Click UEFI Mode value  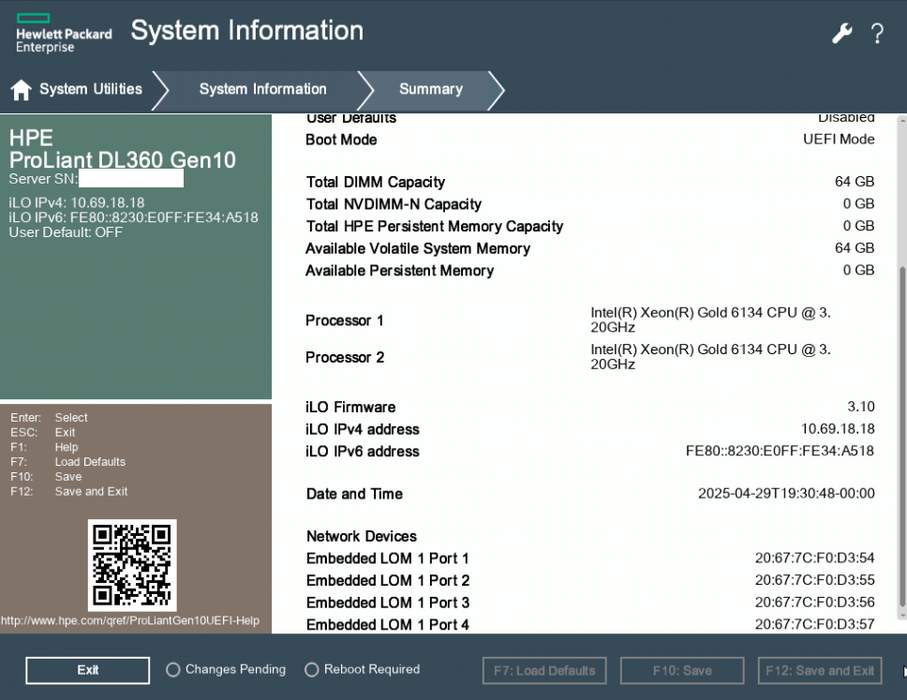(x=839, y=139)
